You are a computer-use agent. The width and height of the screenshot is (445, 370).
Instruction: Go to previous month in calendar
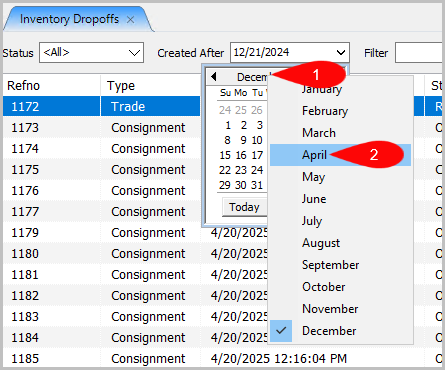[214, 77]
